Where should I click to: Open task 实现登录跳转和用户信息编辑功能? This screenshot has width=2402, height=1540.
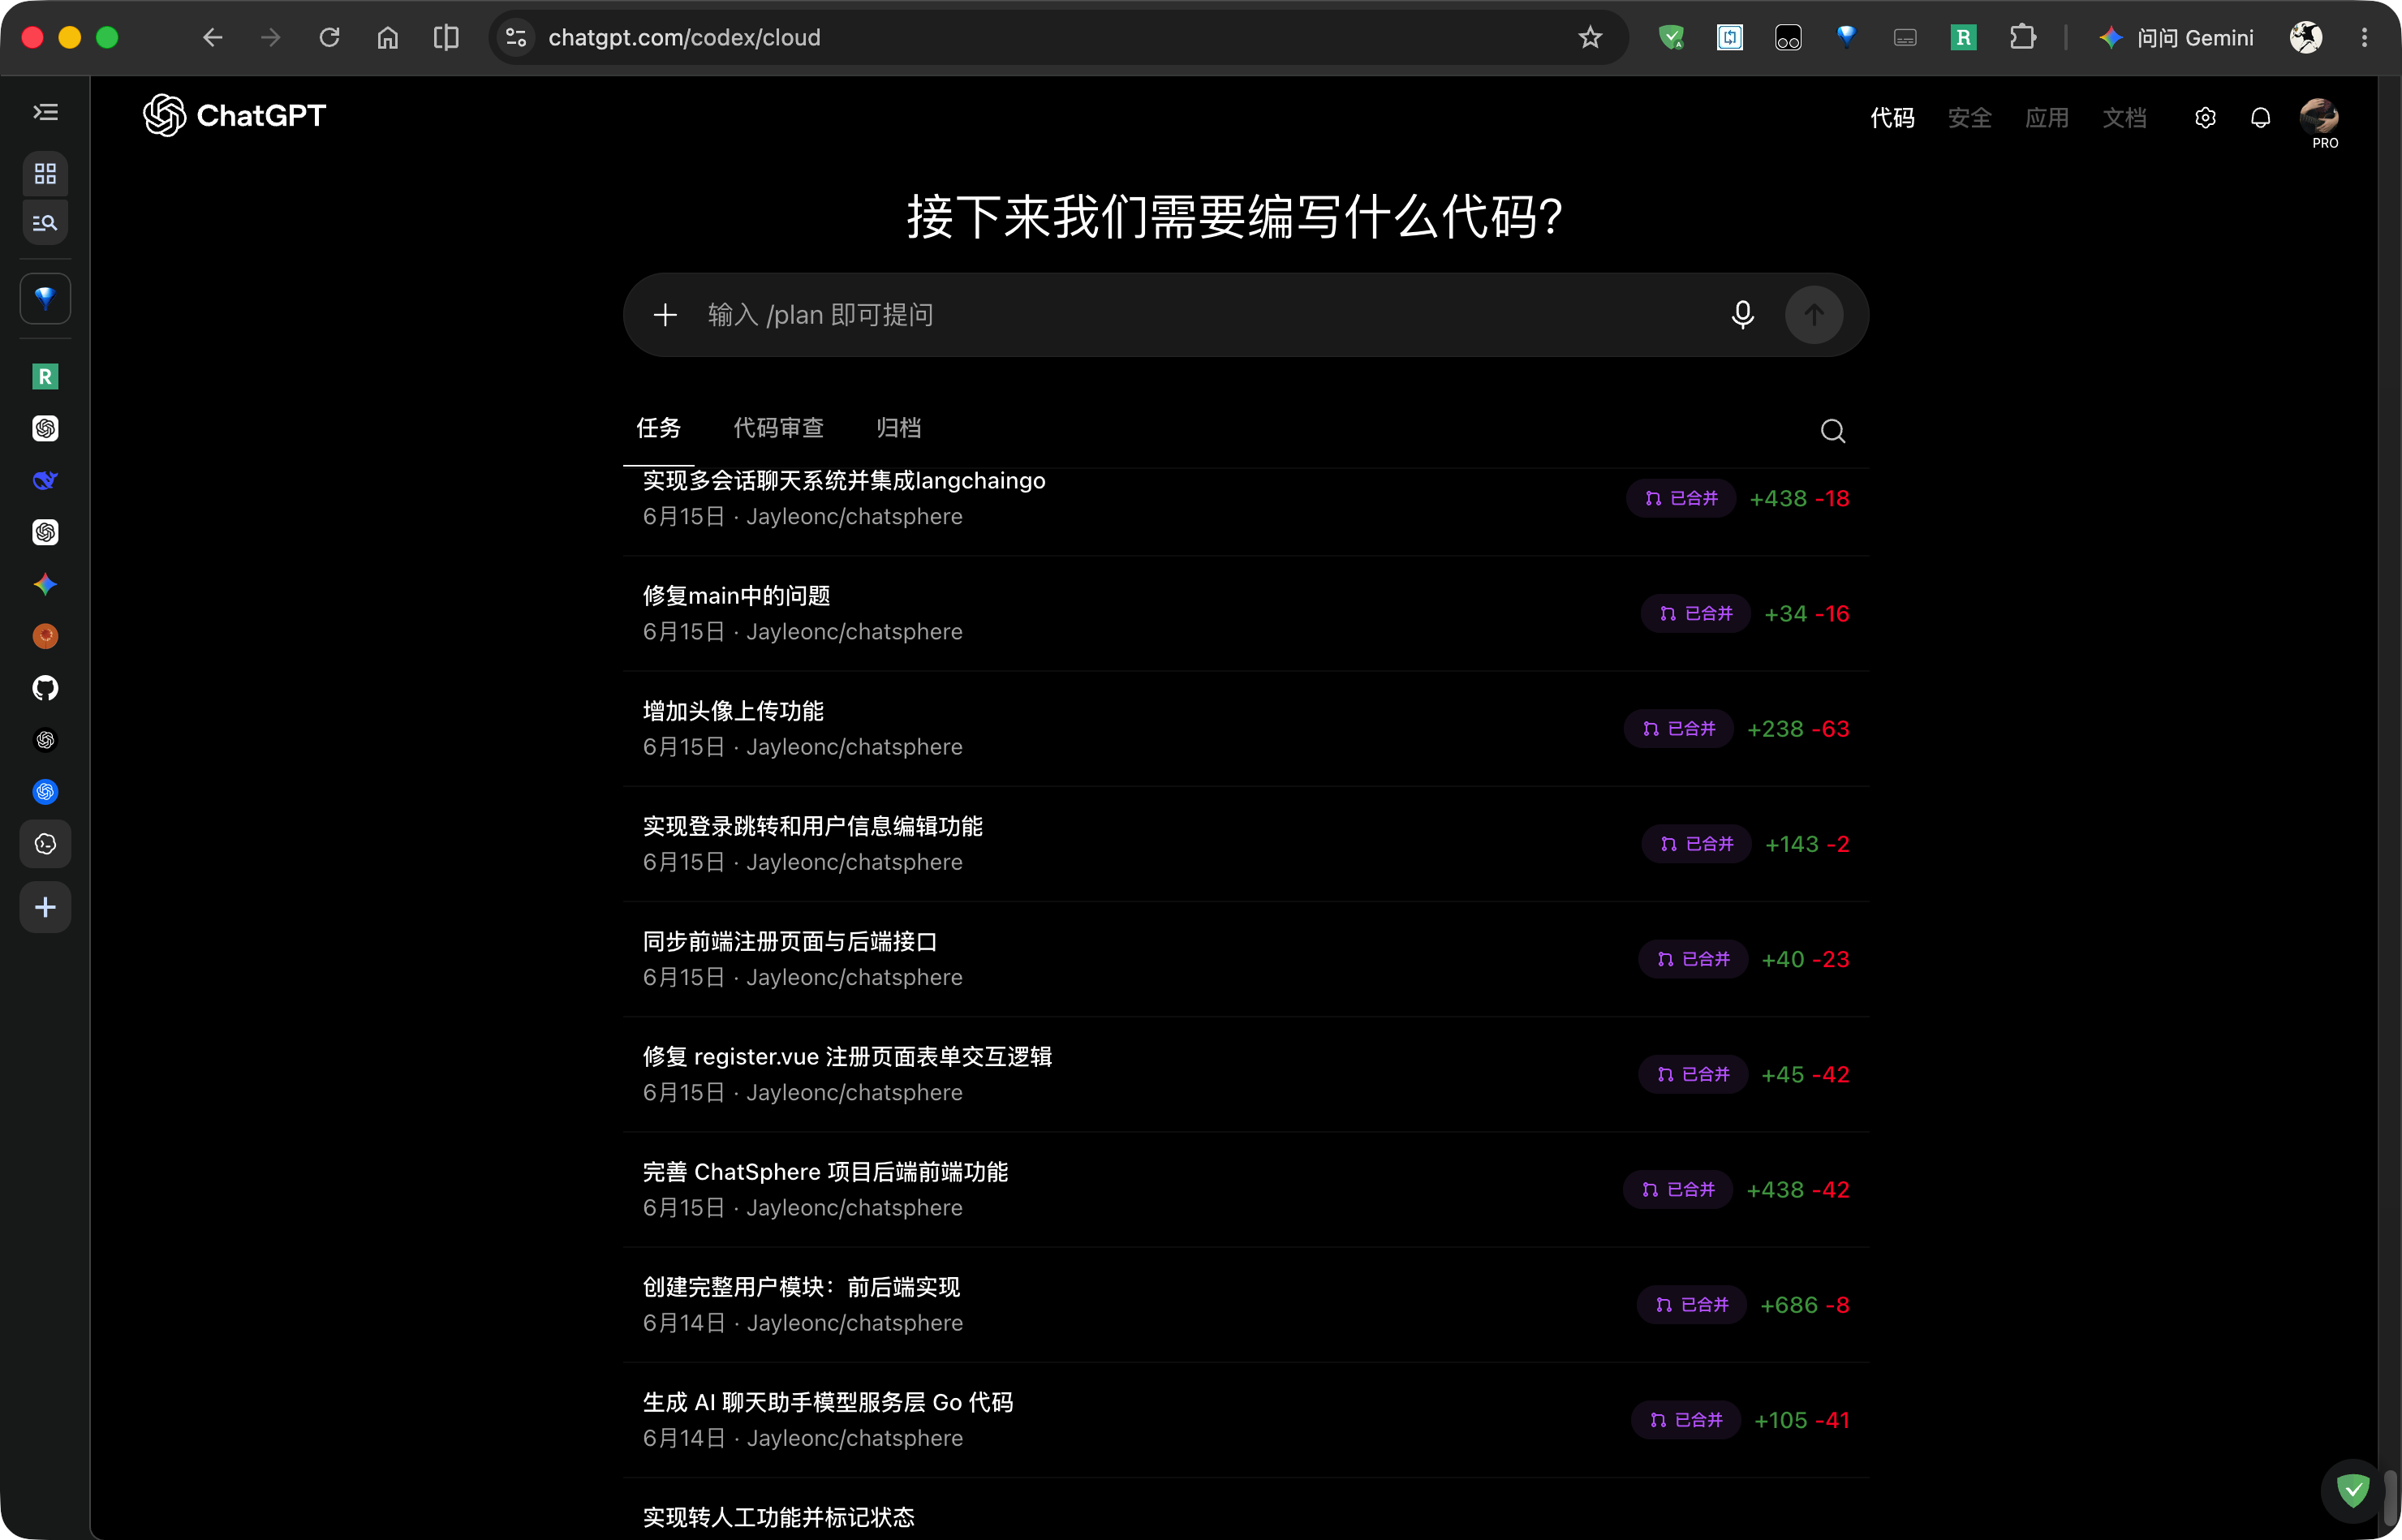point(1246,843)
